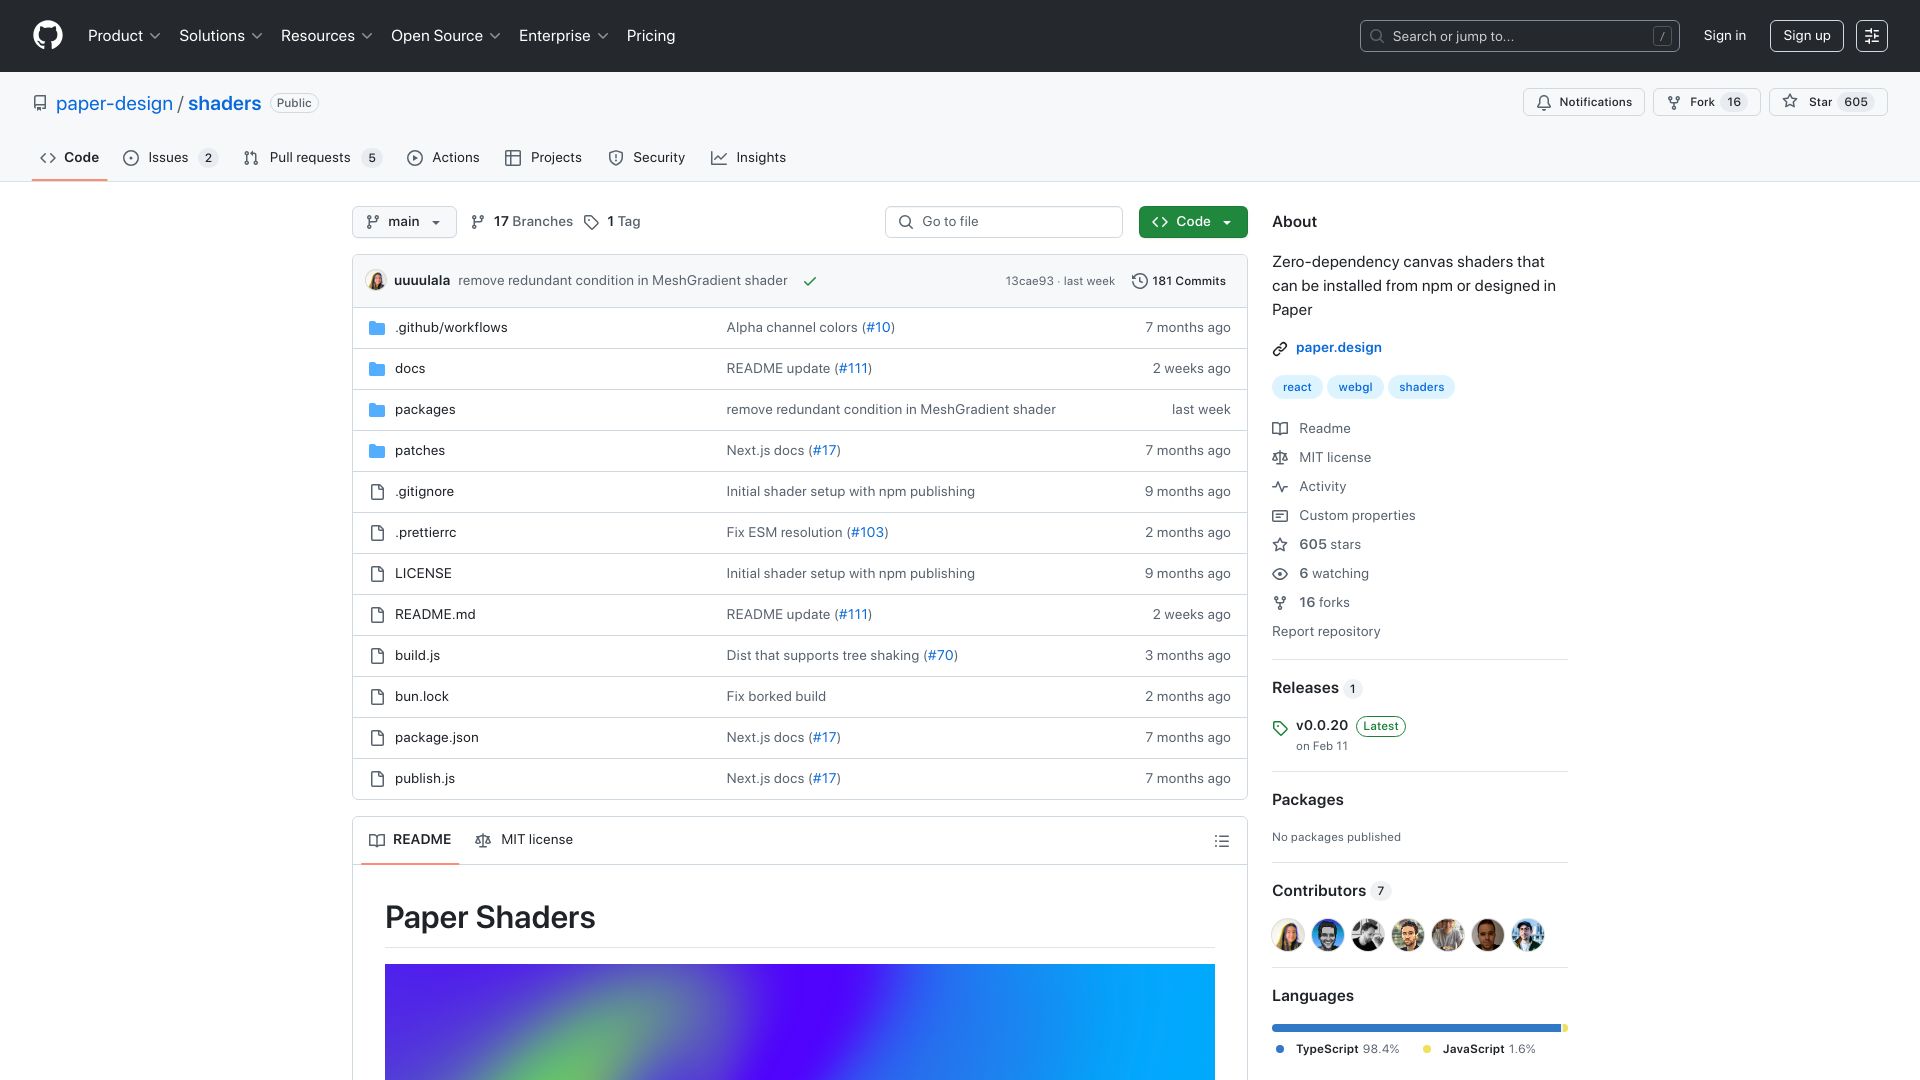Star the shaders repository
This screenshot has height=1080, width=1920.
(x=1828, y=102)
